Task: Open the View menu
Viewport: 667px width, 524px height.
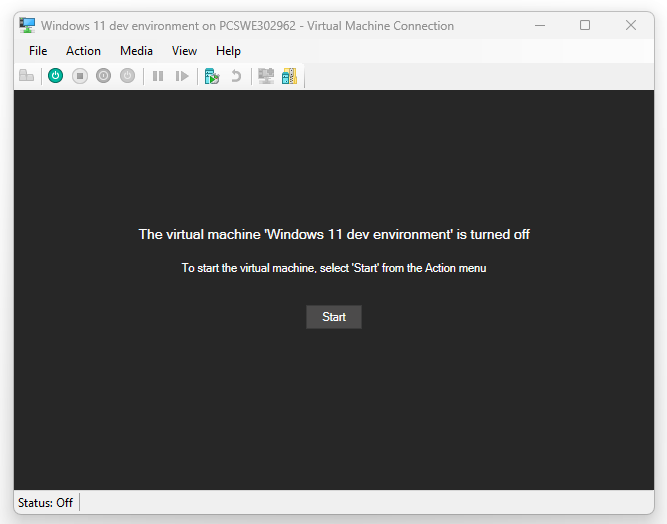Action: pyautogui.click(x=184, y=51)
